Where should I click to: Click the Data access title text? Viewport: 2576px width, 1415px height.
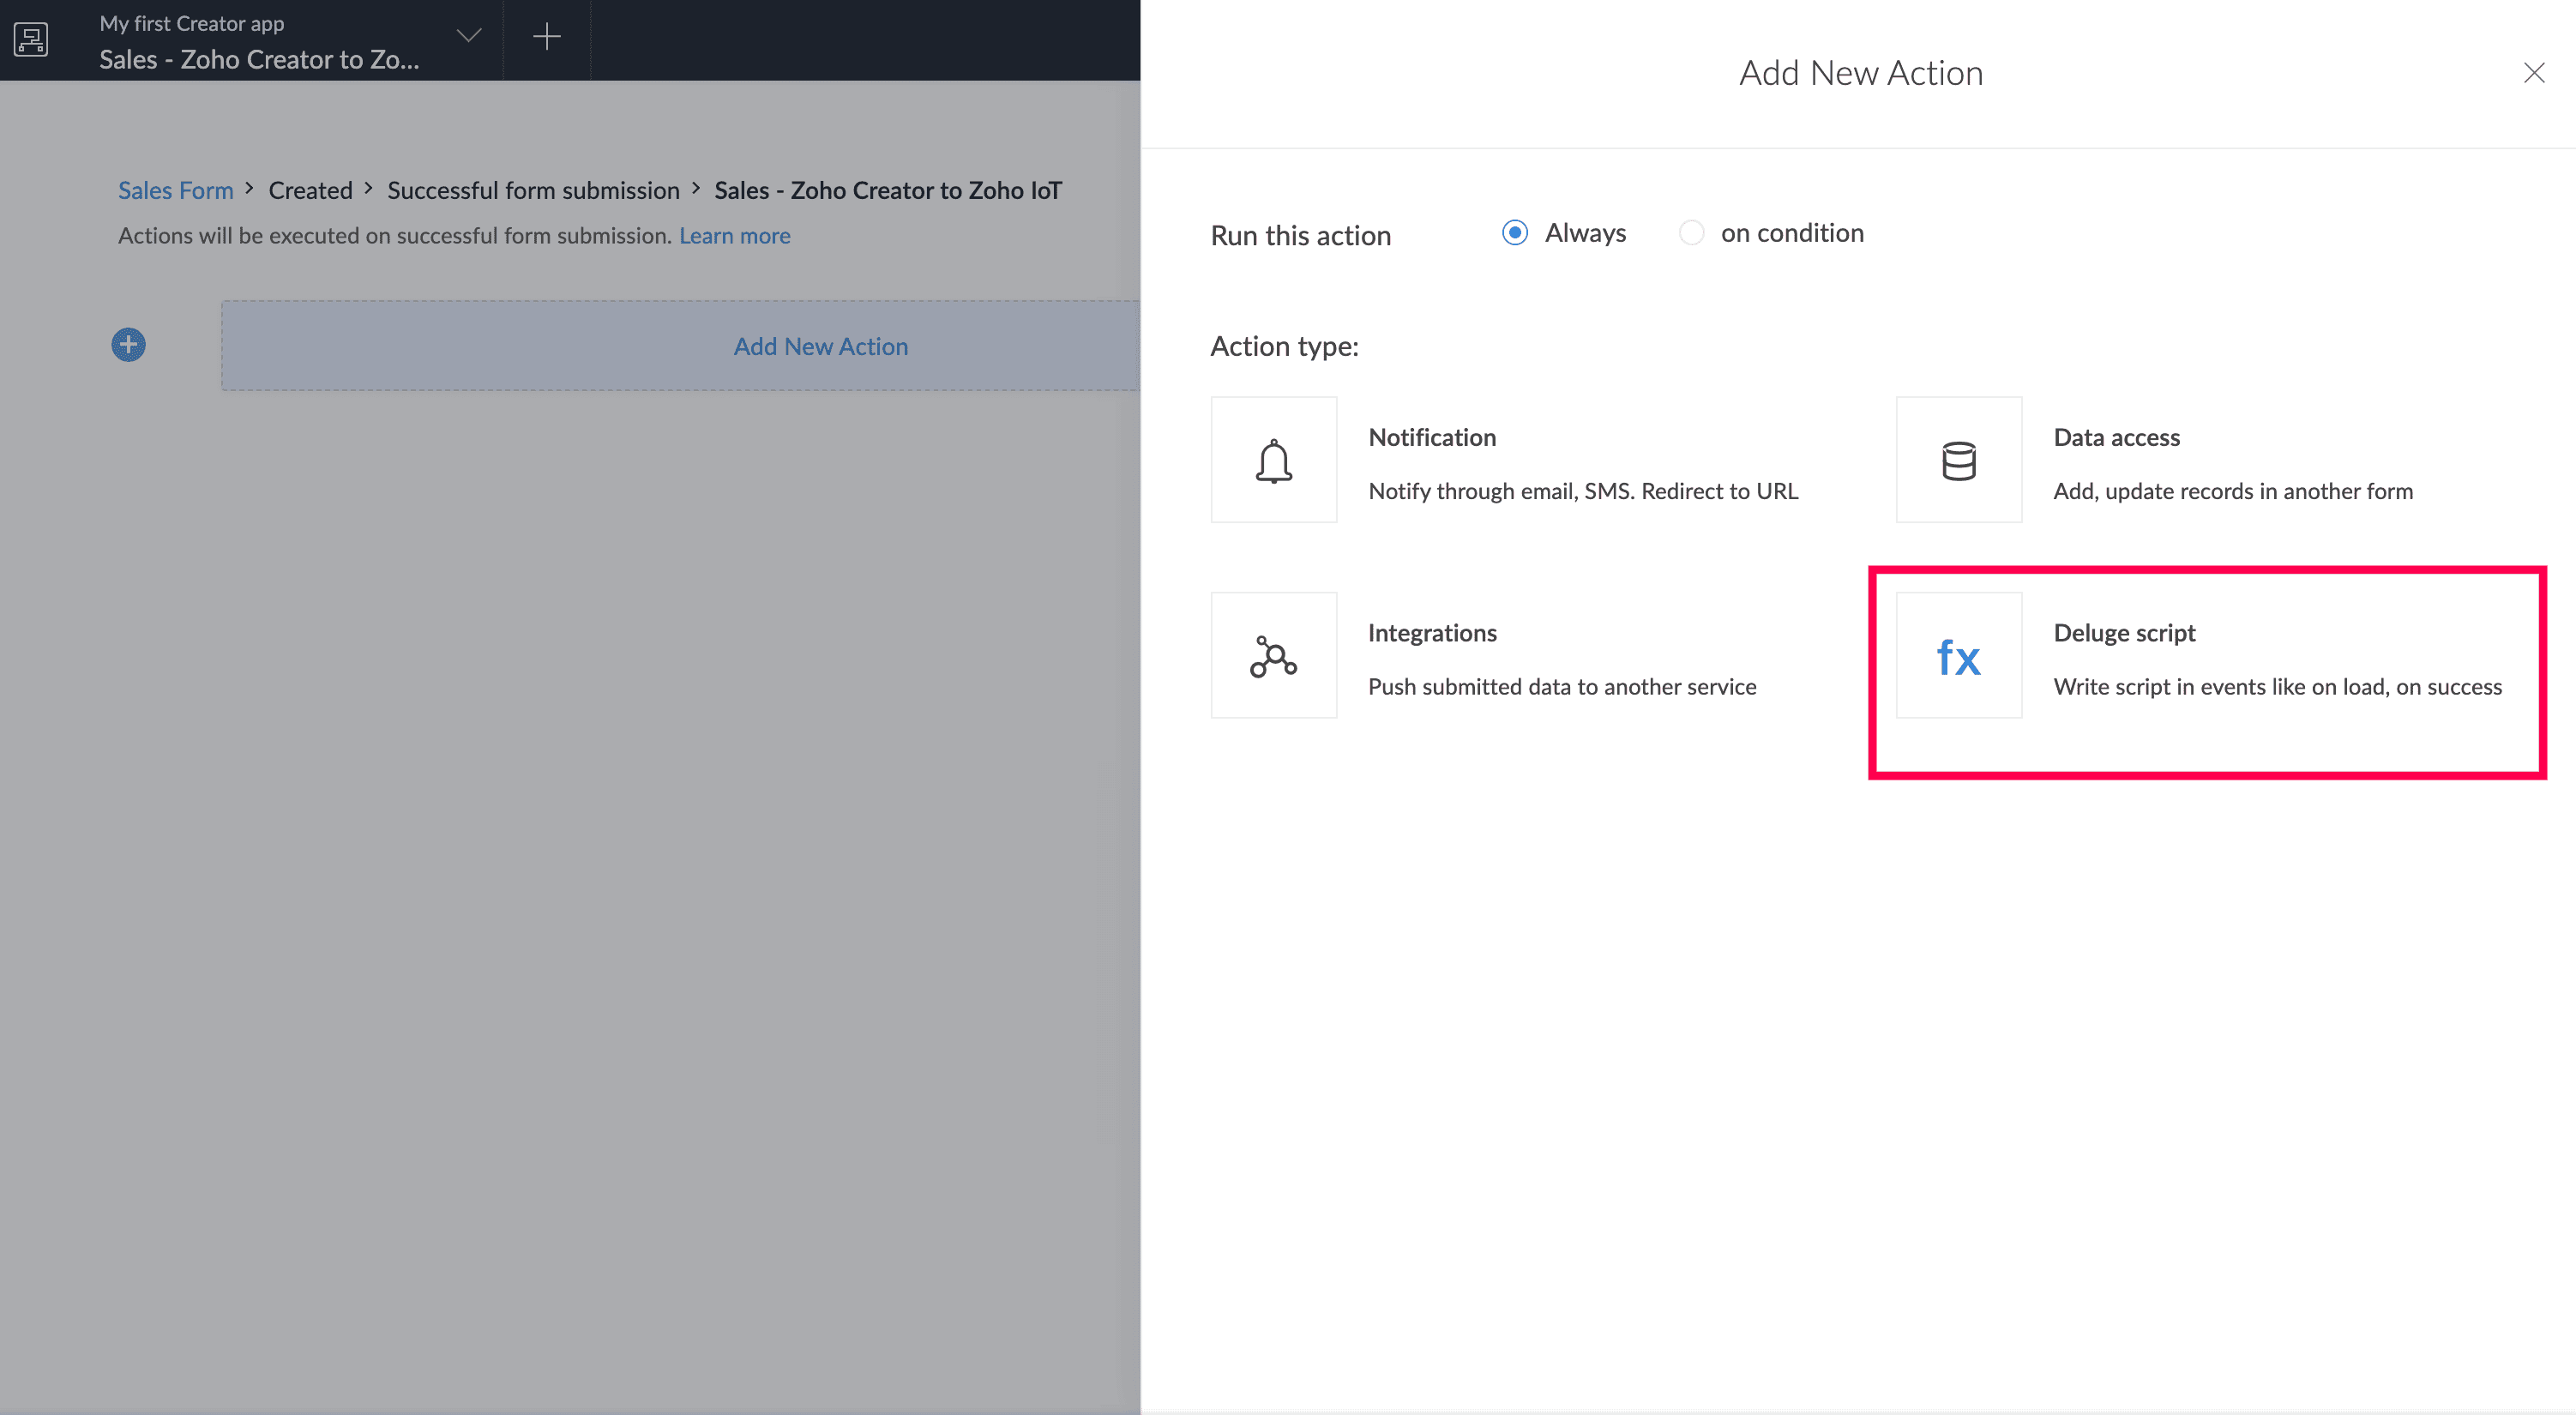point(2116,438)
